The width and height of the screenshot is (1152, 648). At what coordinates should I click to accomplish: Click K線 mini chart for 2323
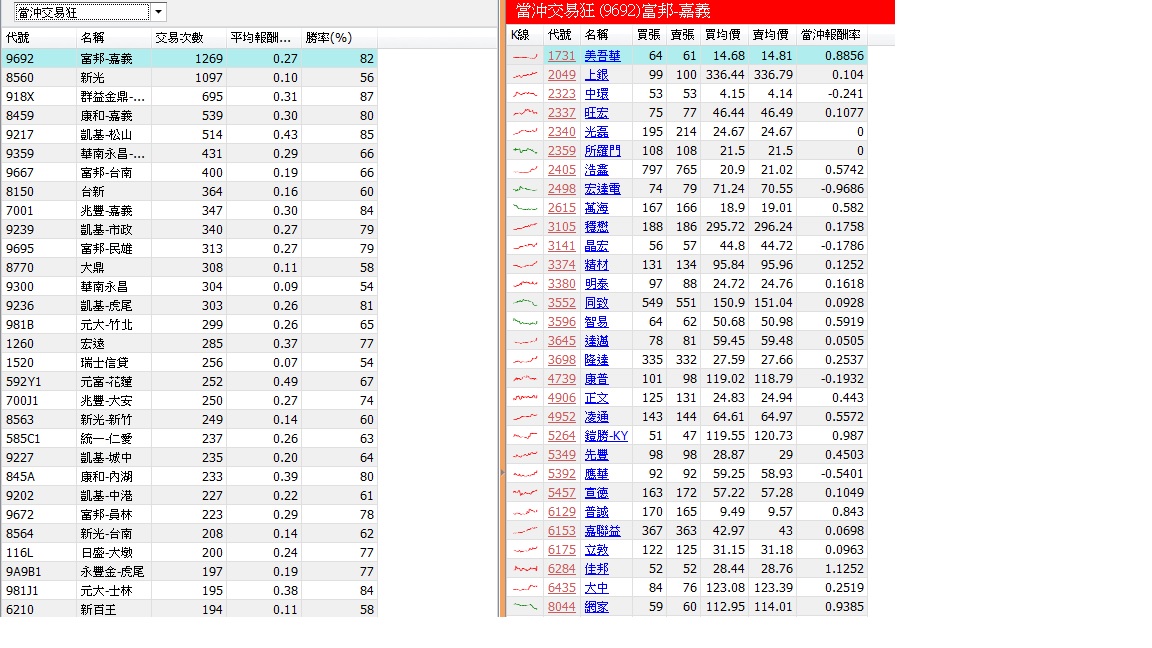coord(525,94)
